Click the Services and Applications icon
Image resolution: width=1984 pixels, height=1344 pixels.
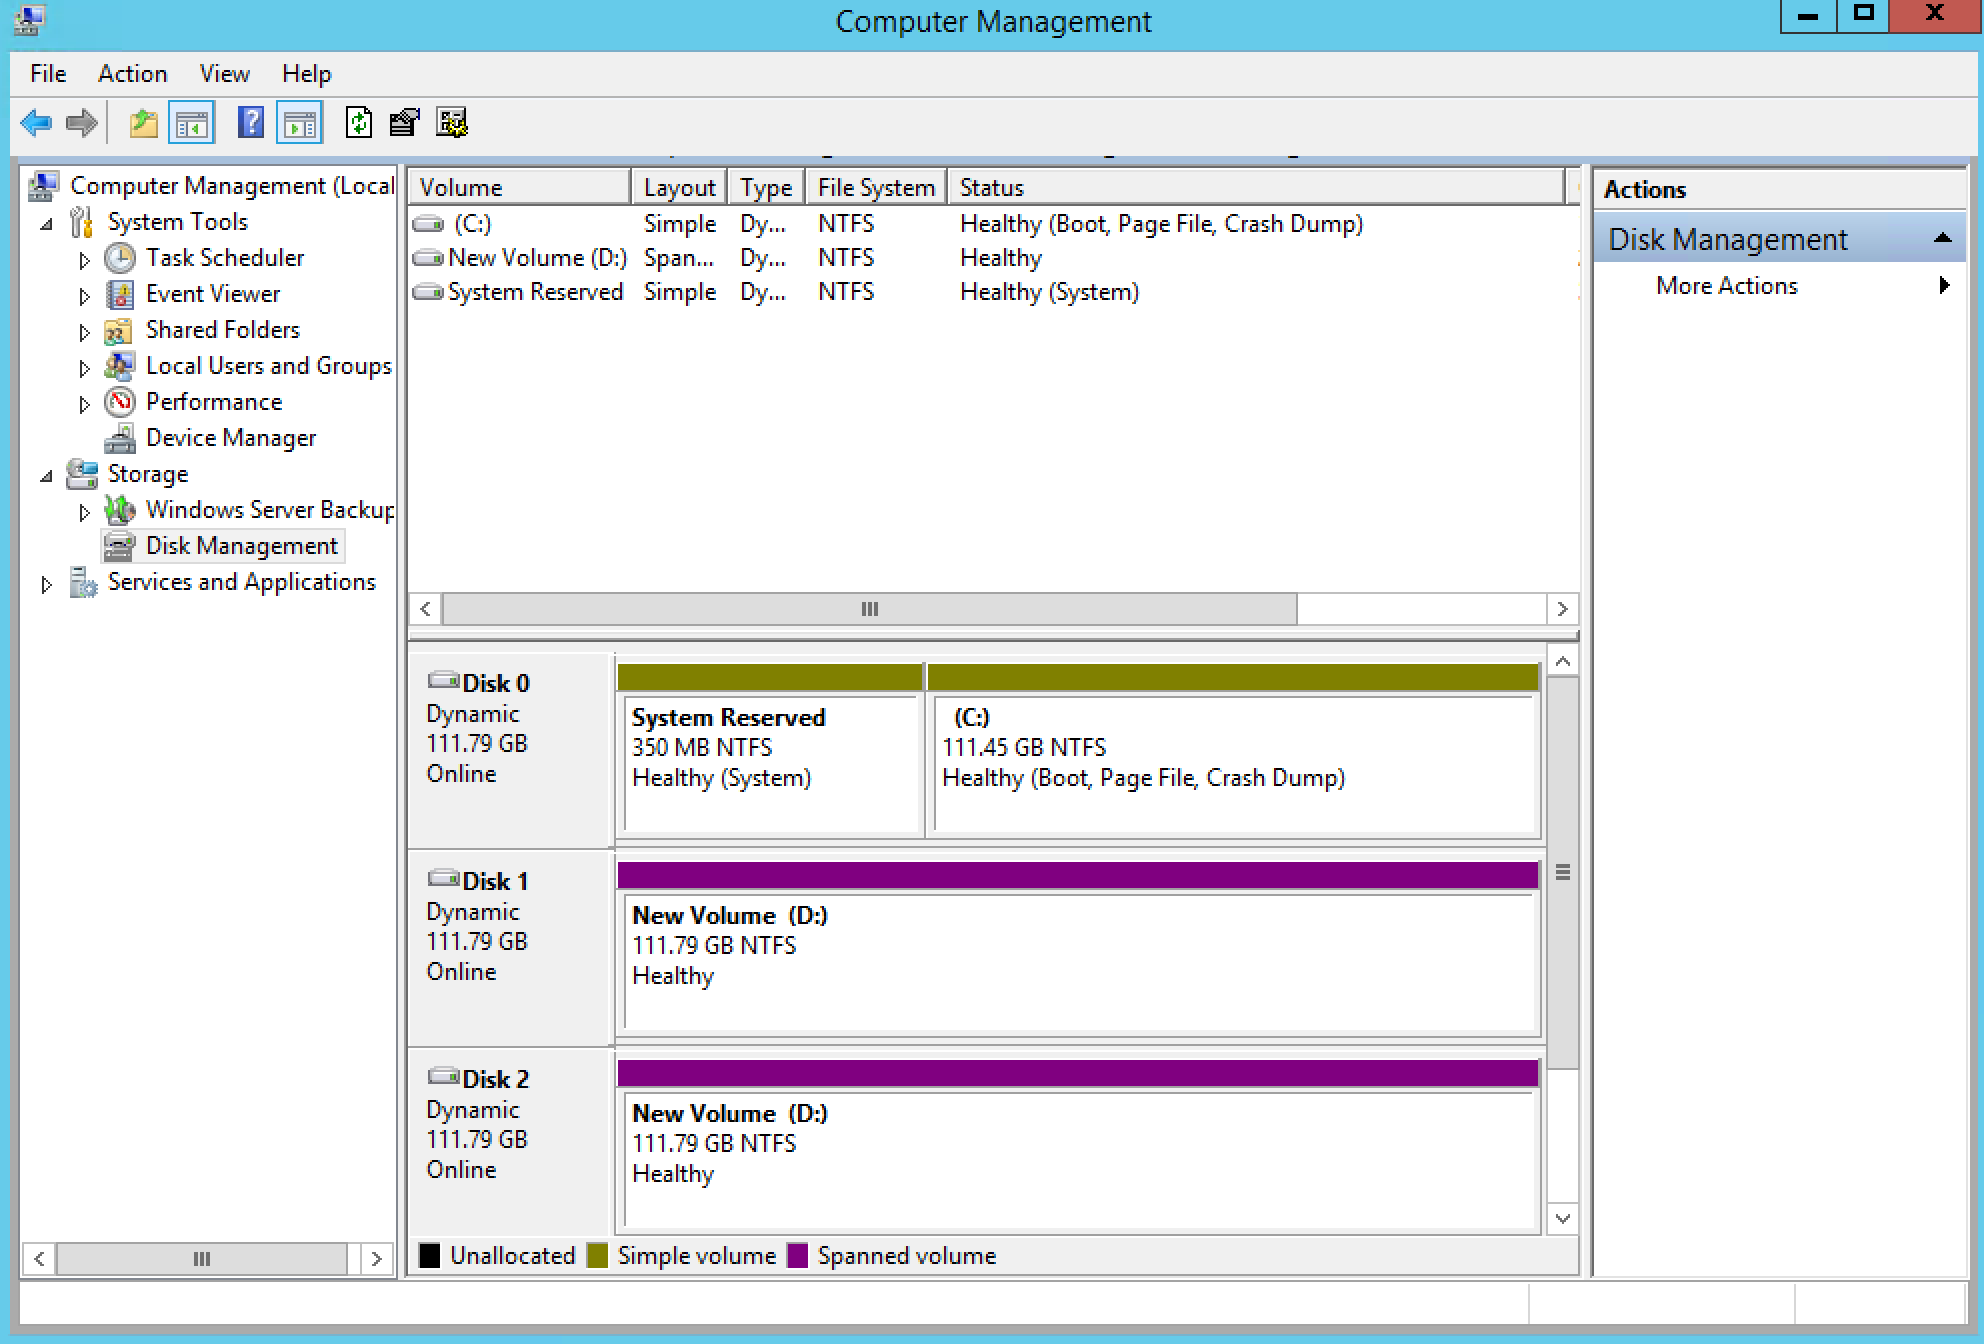tap(82, 582)
